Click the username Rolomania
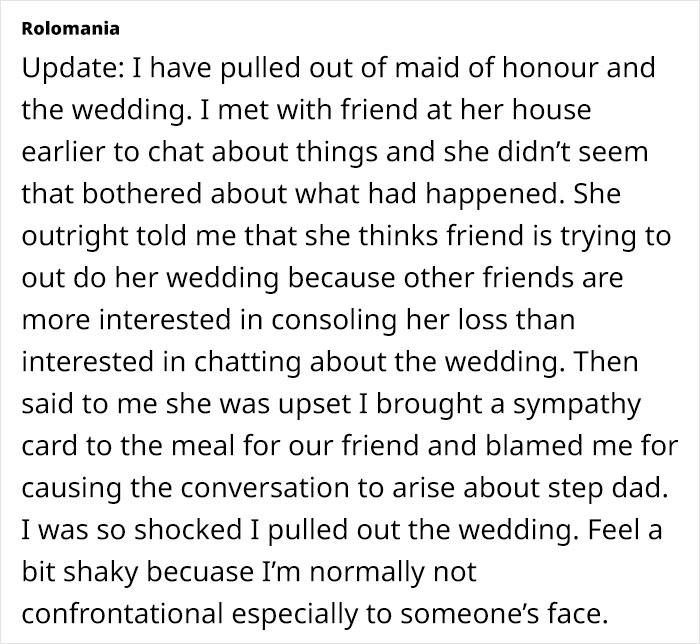The height and width of the screenshot is (644, 700). point(71,29)
